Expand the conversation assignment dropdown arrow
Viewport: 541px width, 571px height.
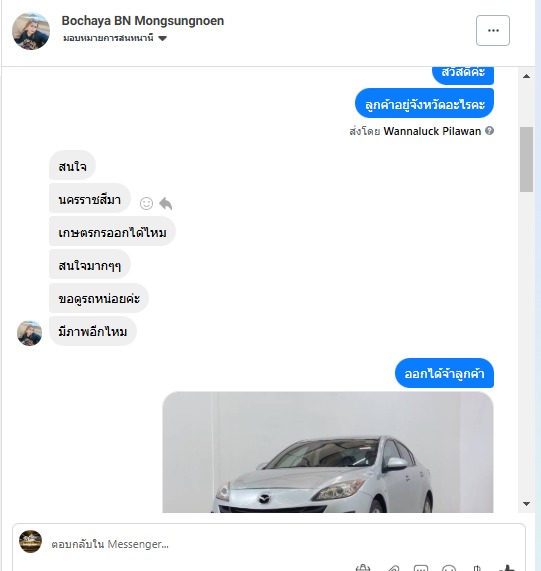click(x=162, y=38)
